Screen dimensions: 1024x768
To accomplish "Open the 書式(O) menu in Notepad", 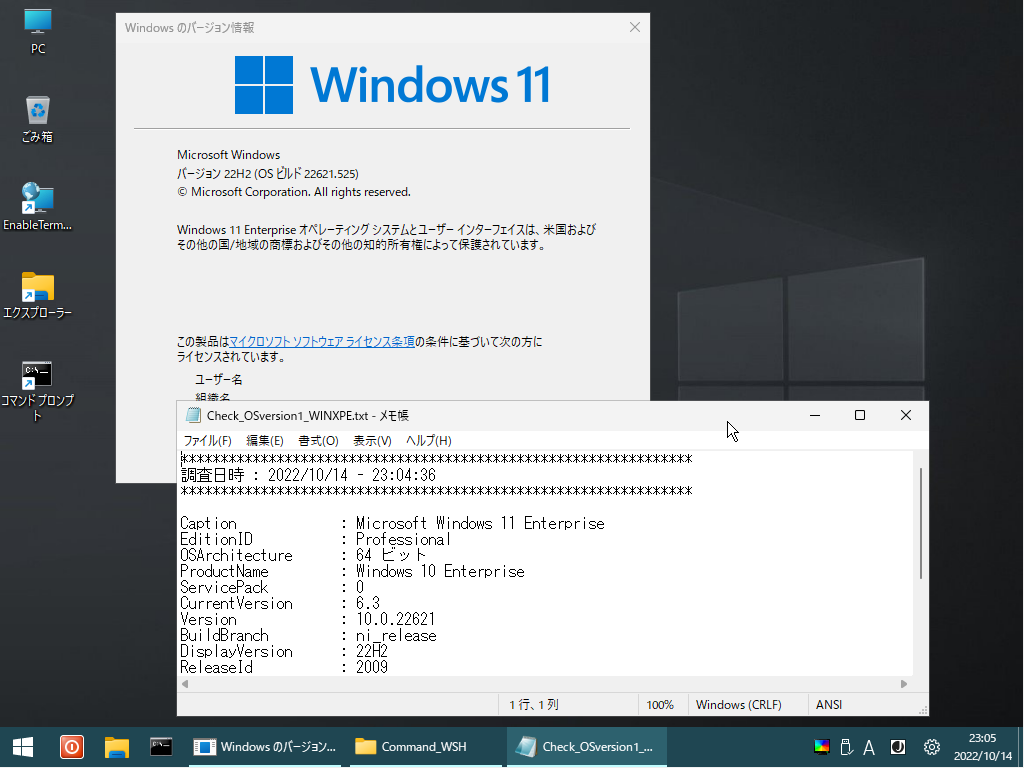I will click(x=318, y=441).
